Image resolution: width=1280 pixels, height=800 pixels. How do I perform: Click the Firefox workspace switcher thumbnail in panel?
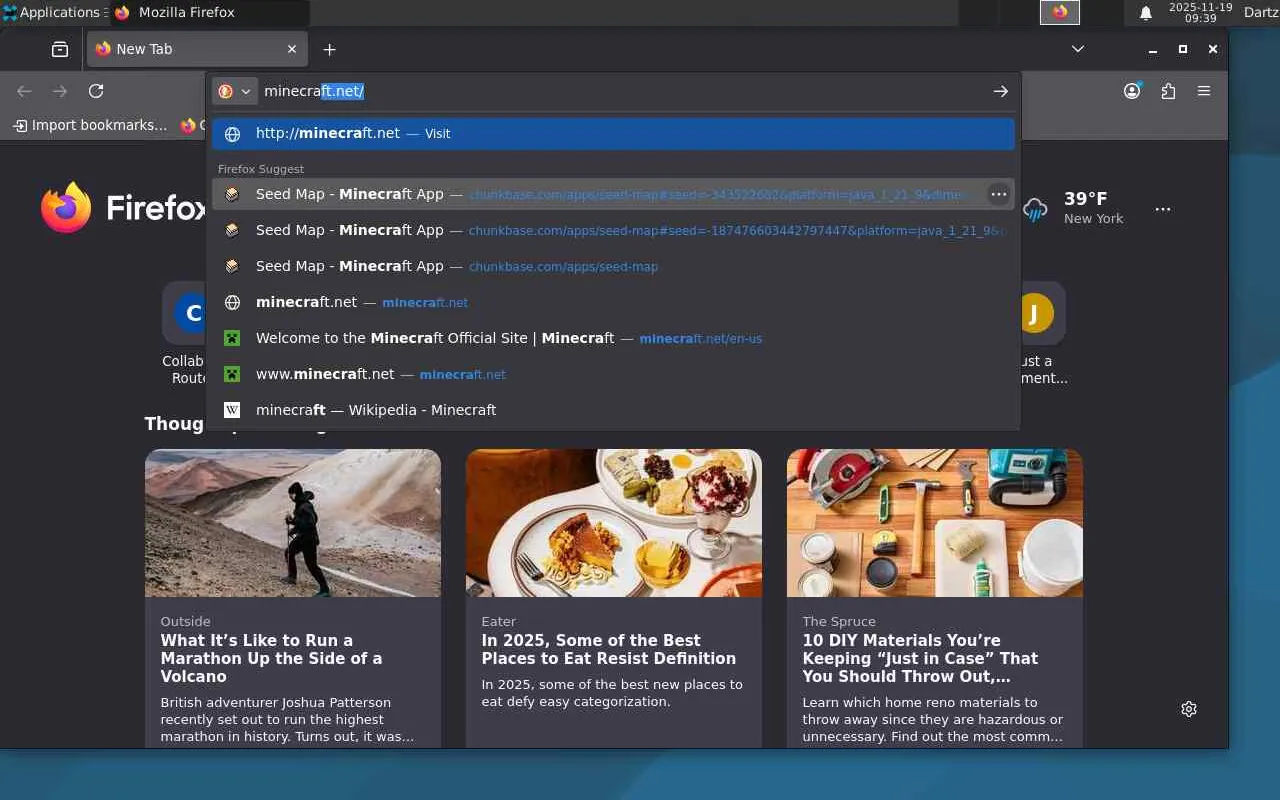1060,12
